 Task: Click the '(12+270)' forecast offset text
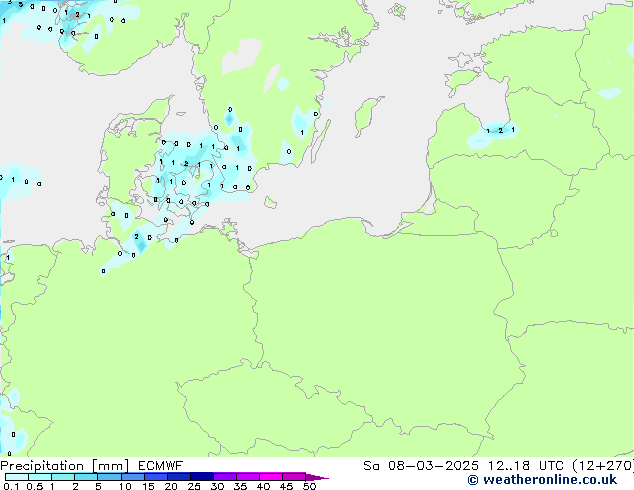coord(603,466)
